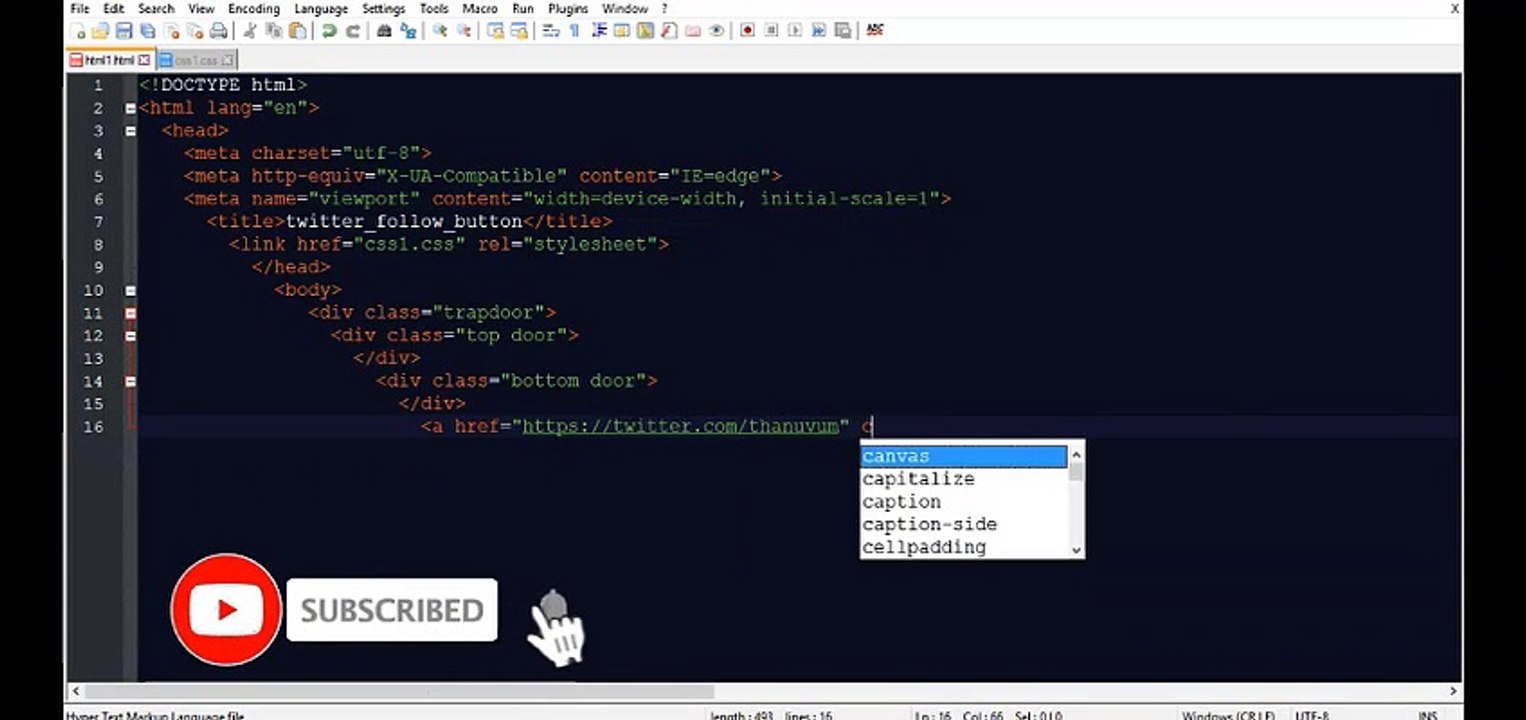
Task: Save the recorded macro icon
Action: tap(842, 31)
